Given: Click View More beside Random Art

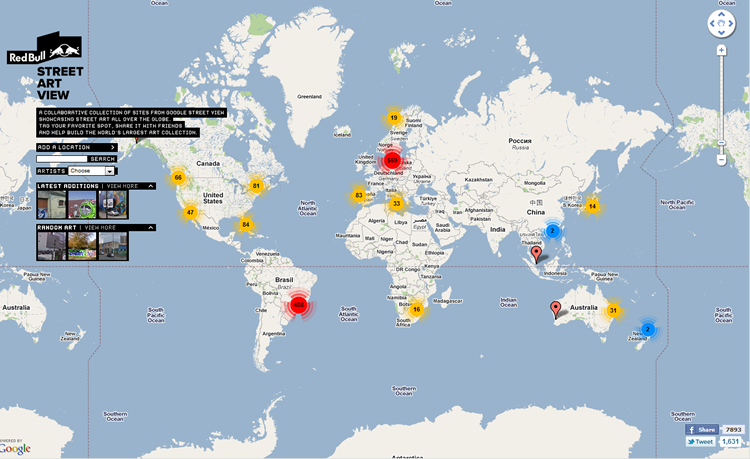Looking at the screenshot, I should coord(100,228).
